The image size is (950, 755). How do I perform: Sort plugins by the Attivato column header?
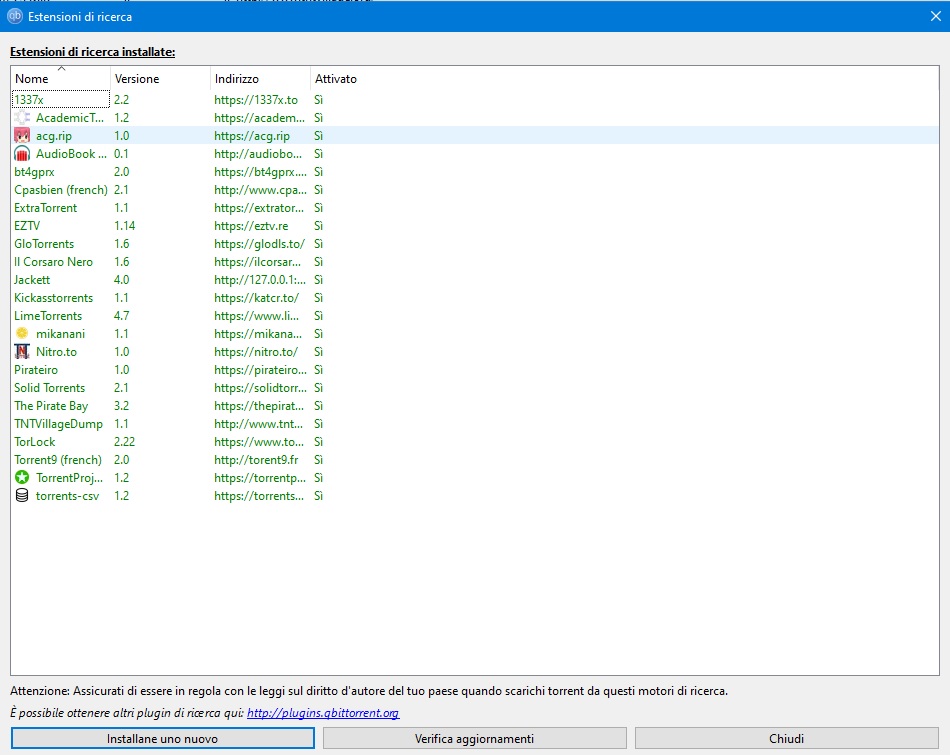coord(336,79)
